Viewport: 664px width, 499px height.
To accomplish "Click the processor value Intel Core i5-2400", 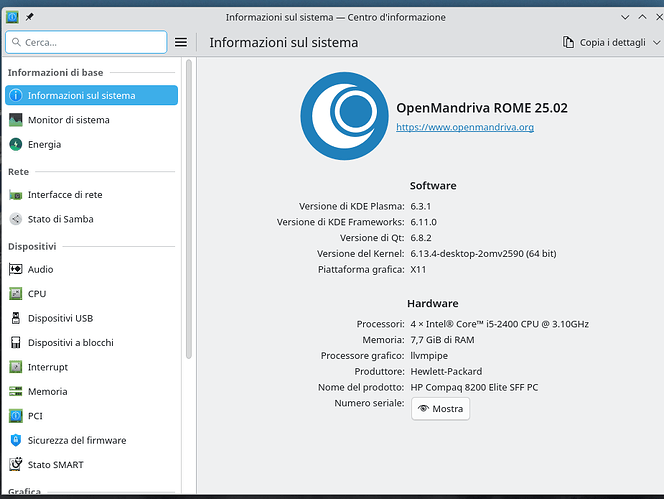I will pos(499,324).
